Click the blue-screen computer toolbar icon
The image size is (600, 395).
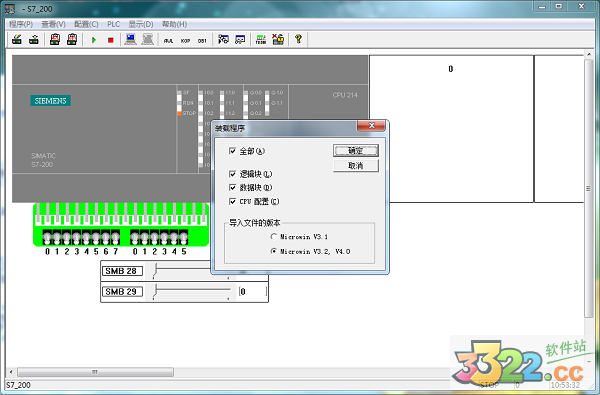pyautogui.click(x=130, y=39)
